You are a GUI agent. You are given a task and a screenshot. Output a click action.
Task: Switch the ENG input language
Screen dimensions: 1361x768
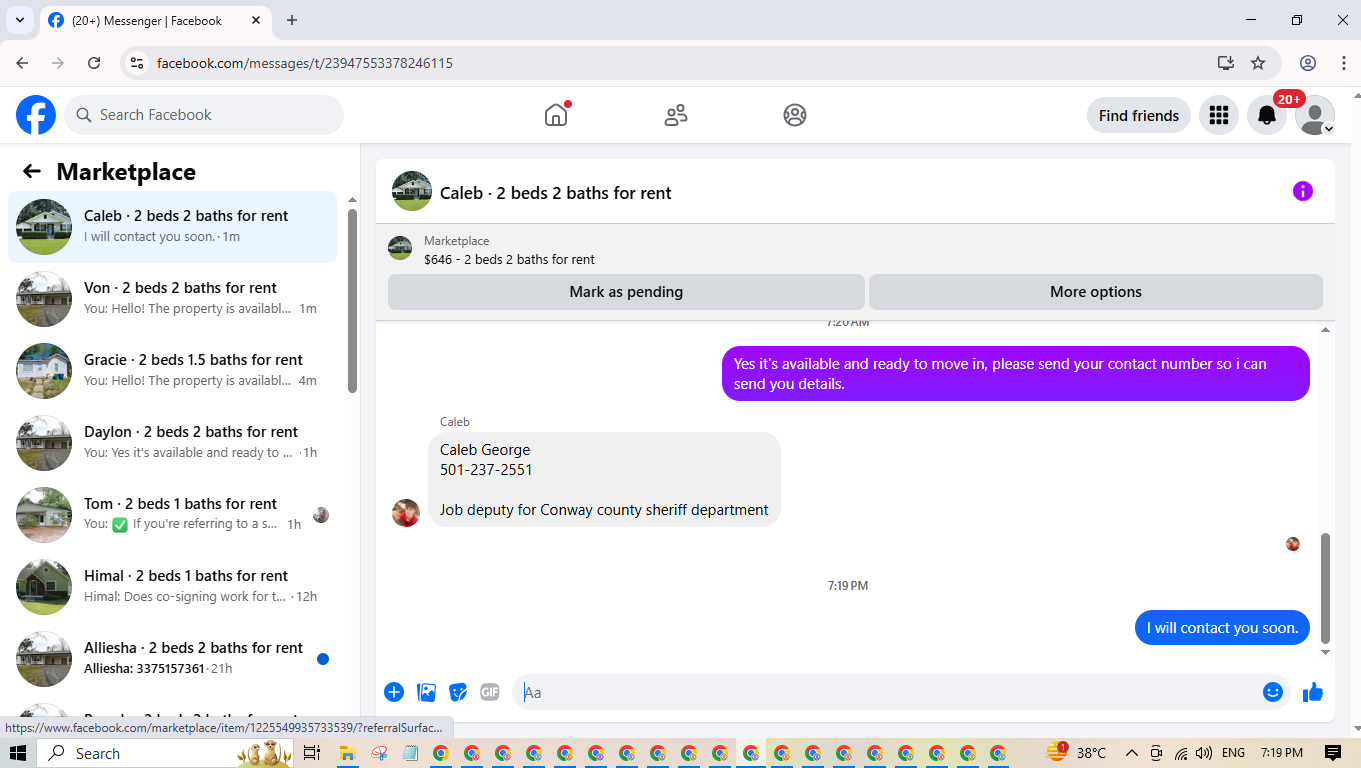click(x=1233, y=753)
